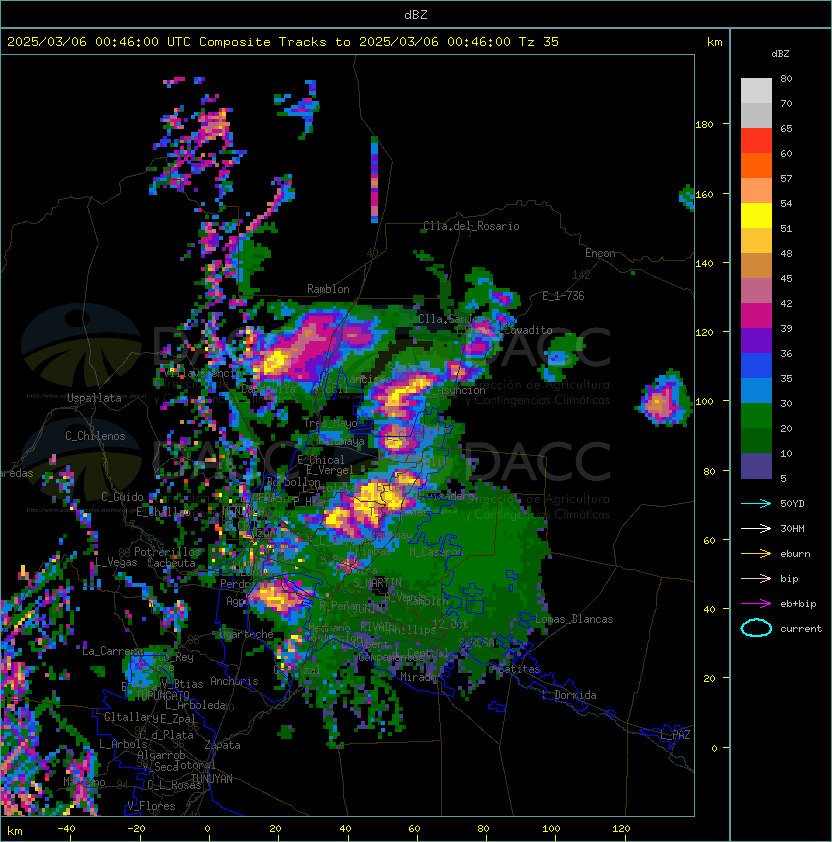Viewport: 832px width, 842px height.
Task: Click the 'L_PAZ' label at right edge
Action: pos(675,735)
